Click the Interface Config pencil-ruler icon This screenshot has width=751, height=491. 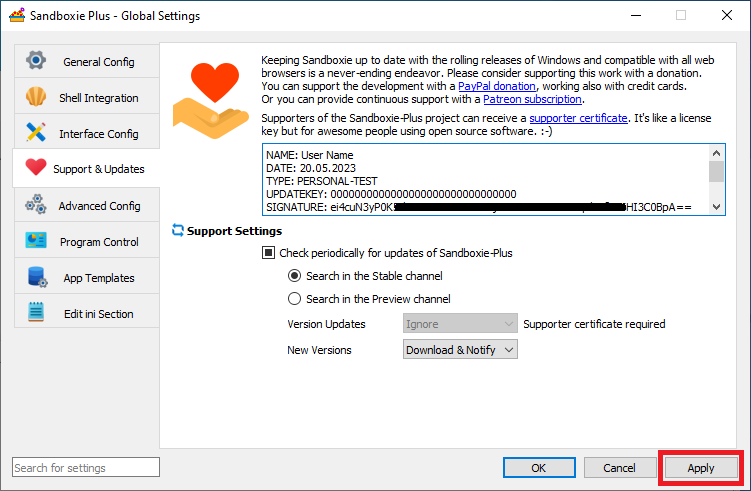point(37,133)
